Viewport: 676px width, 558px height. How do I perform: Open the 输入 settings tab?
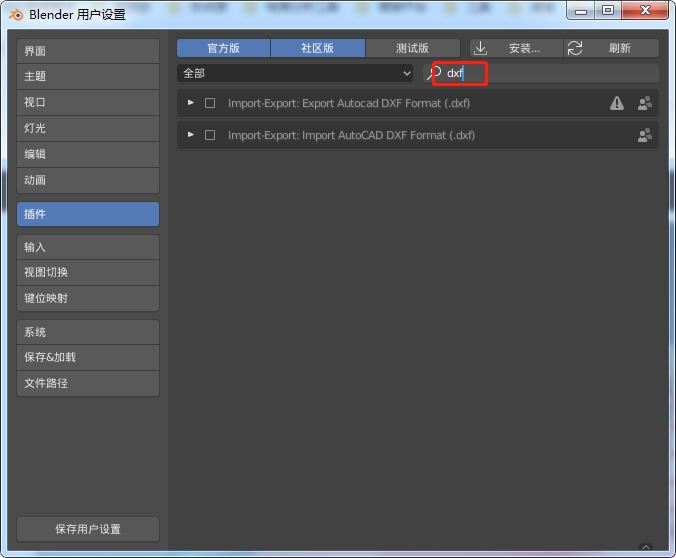[88, 247]
